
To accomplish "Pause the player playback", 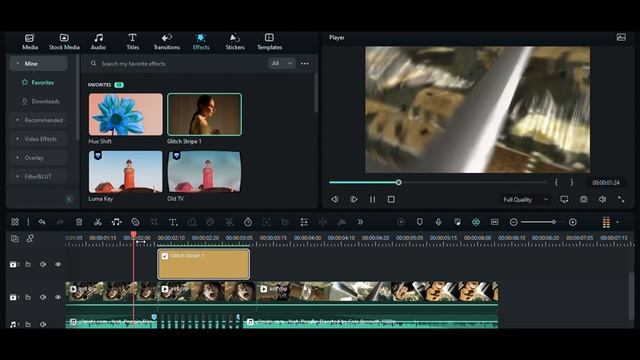I will [x=372, y=199].
